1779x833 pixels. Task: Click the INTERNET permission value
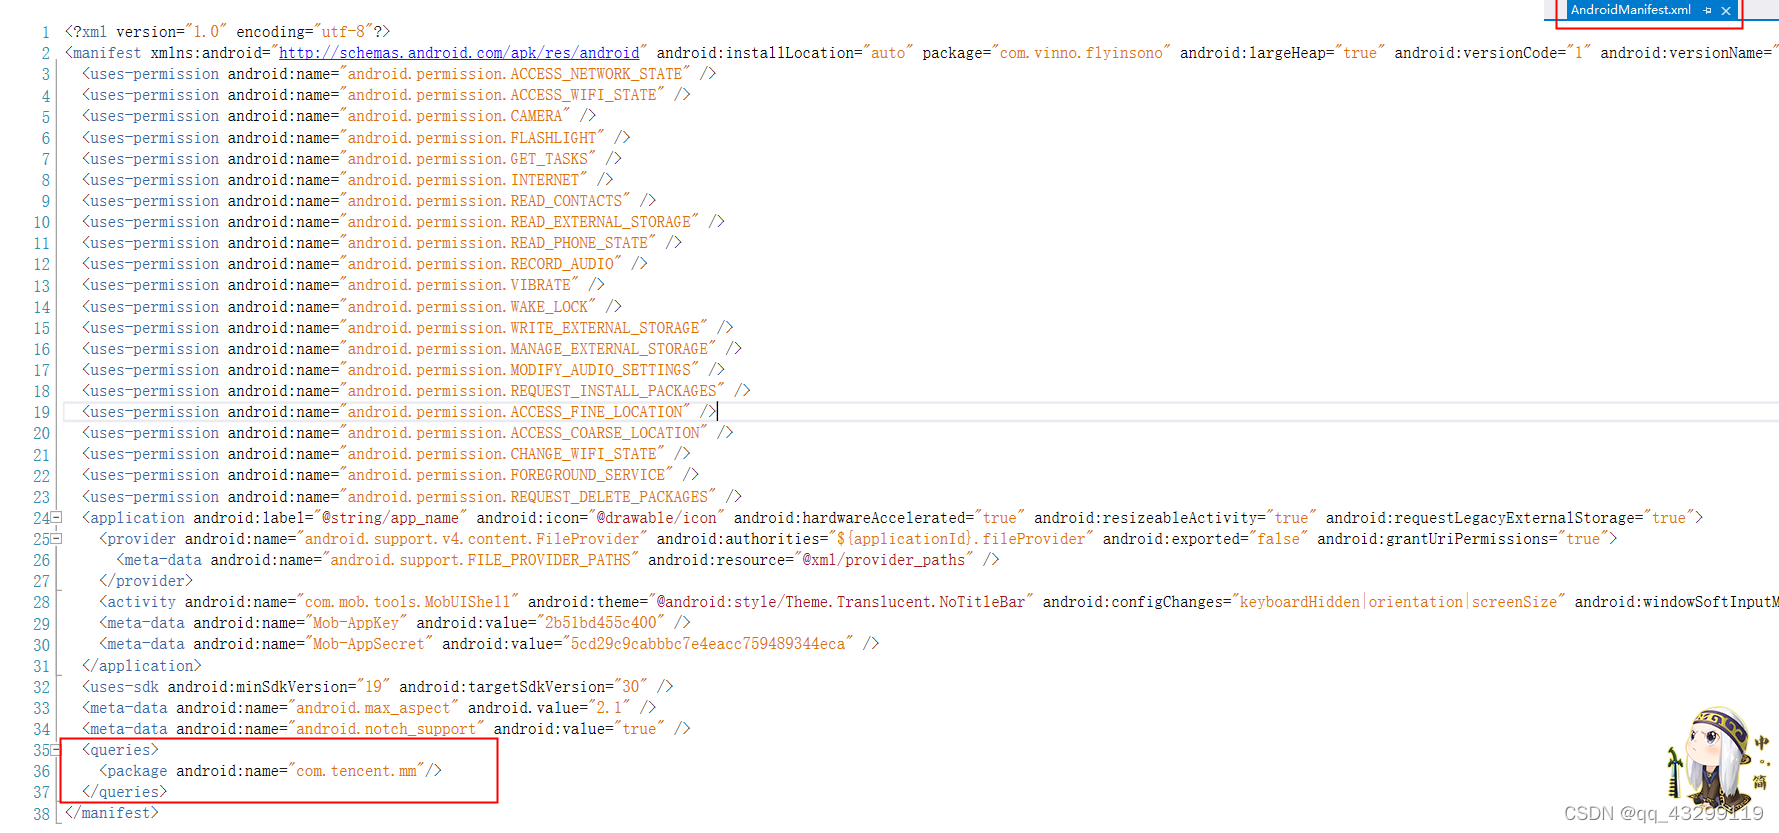464,179
